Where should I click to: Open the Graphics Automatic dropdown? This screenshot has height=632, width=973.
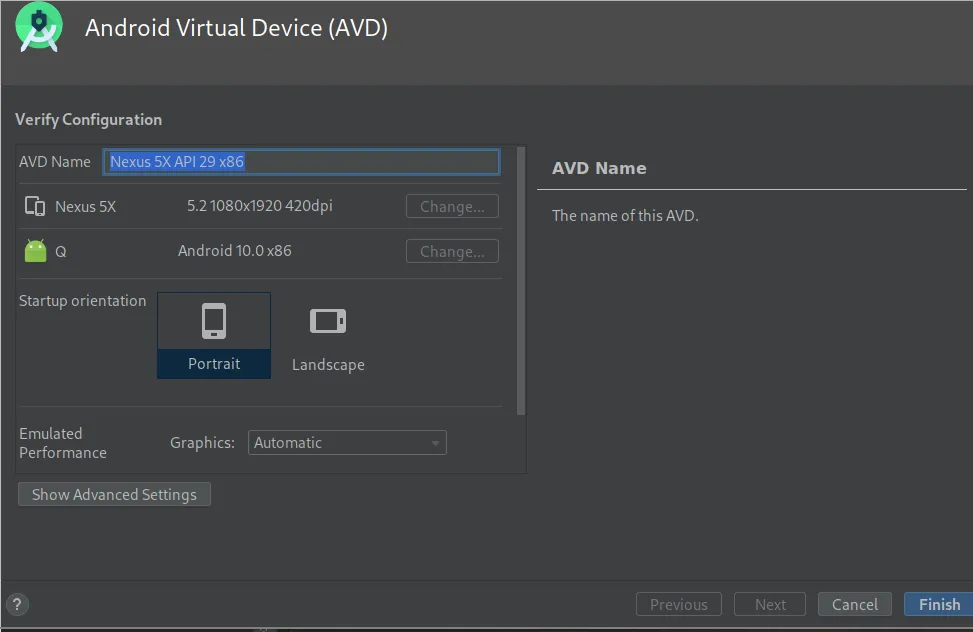pos(347,443)
